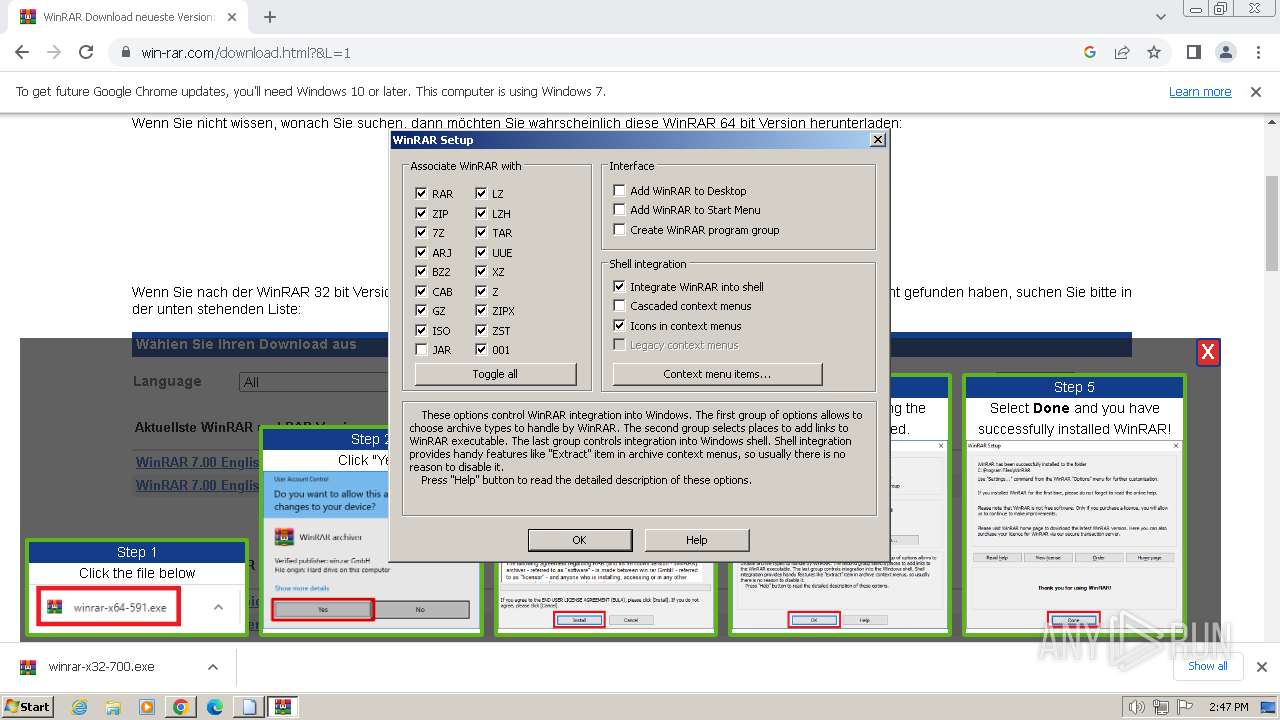The height and width of the screenshot is (720, 1280).
Task: Confirm WinRAR Setup with OK
Action: (x=579, y=540)
